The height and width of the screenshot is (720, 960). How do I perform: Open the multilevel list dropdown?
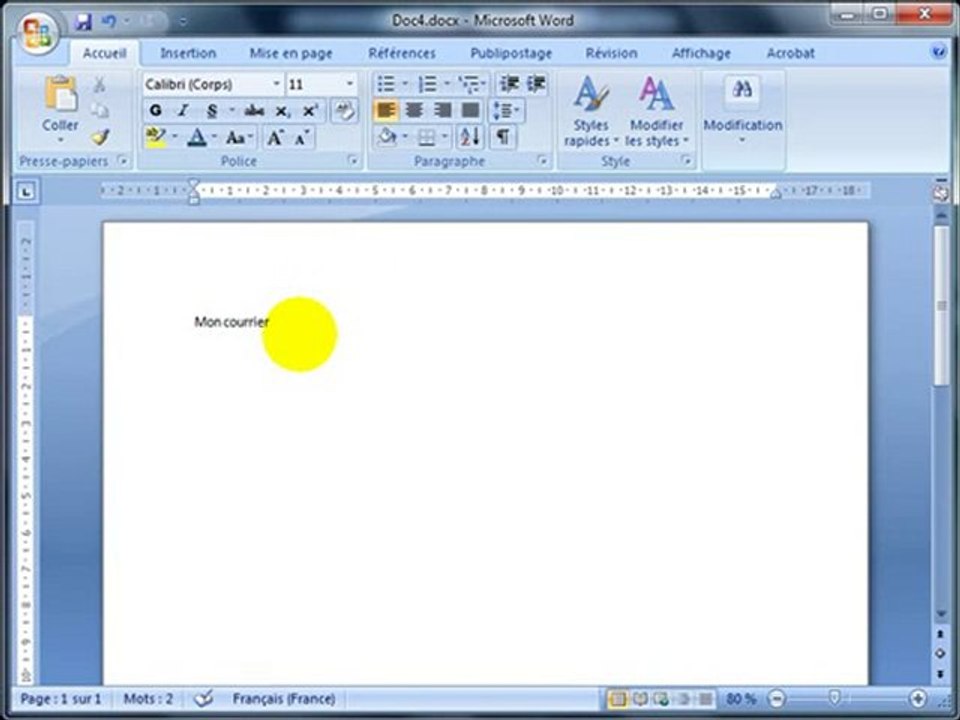[473, 84]
